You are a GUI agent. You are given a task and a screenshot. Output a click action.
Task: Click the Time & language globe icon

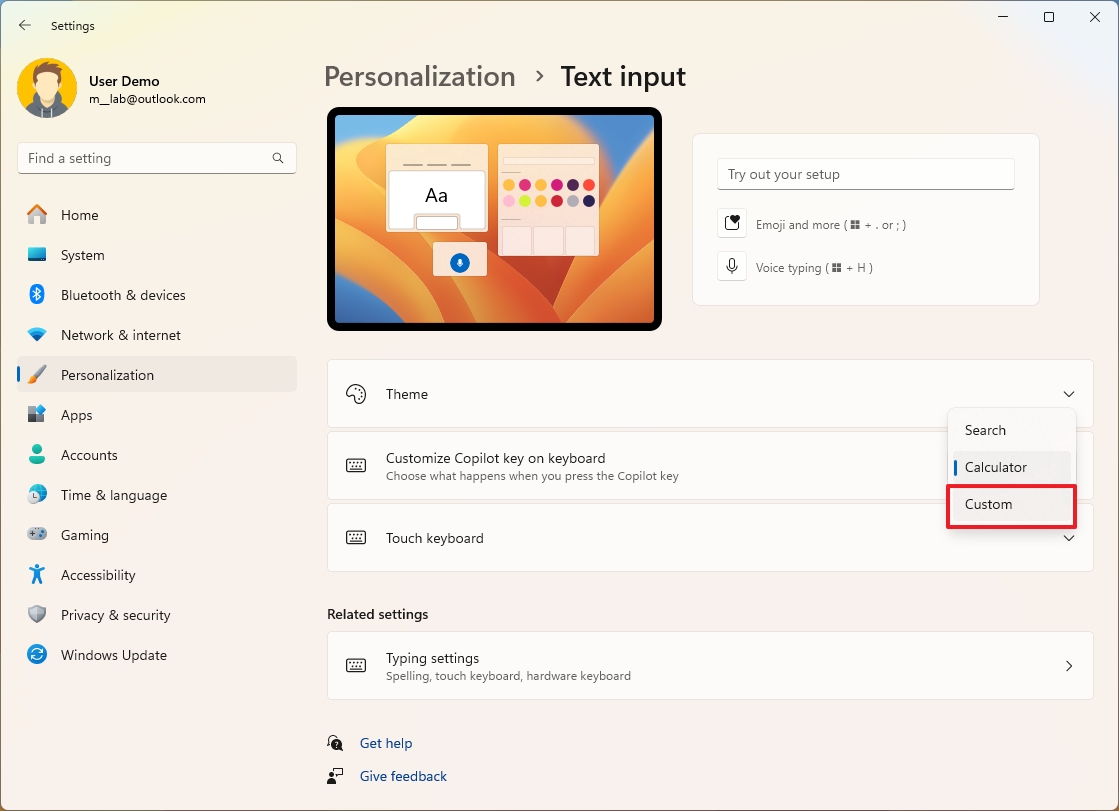(x=37, y=494)
